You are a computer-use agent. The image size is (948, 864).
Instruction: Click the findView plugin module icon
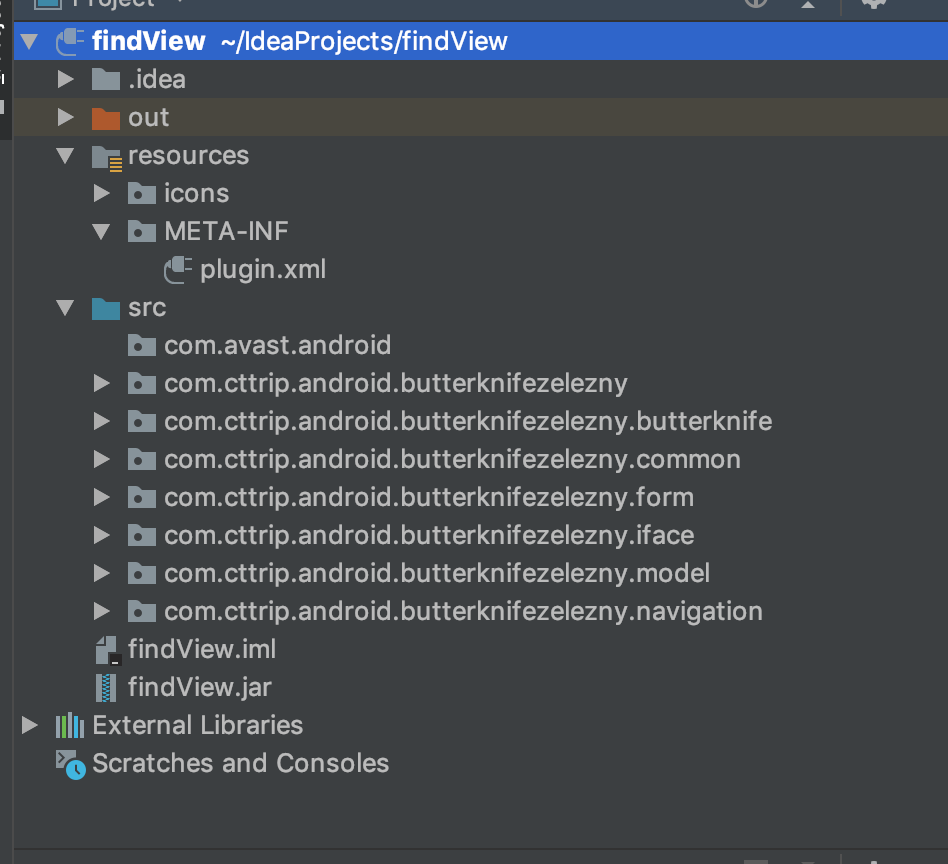point(70,41)
